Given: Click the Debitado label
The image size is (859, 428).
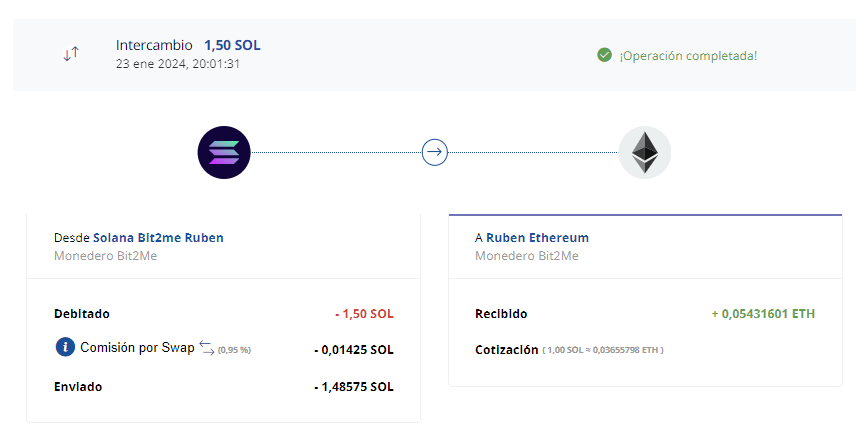Looking at the screenshot, I should pyautogui.click(x=82, y=314).
